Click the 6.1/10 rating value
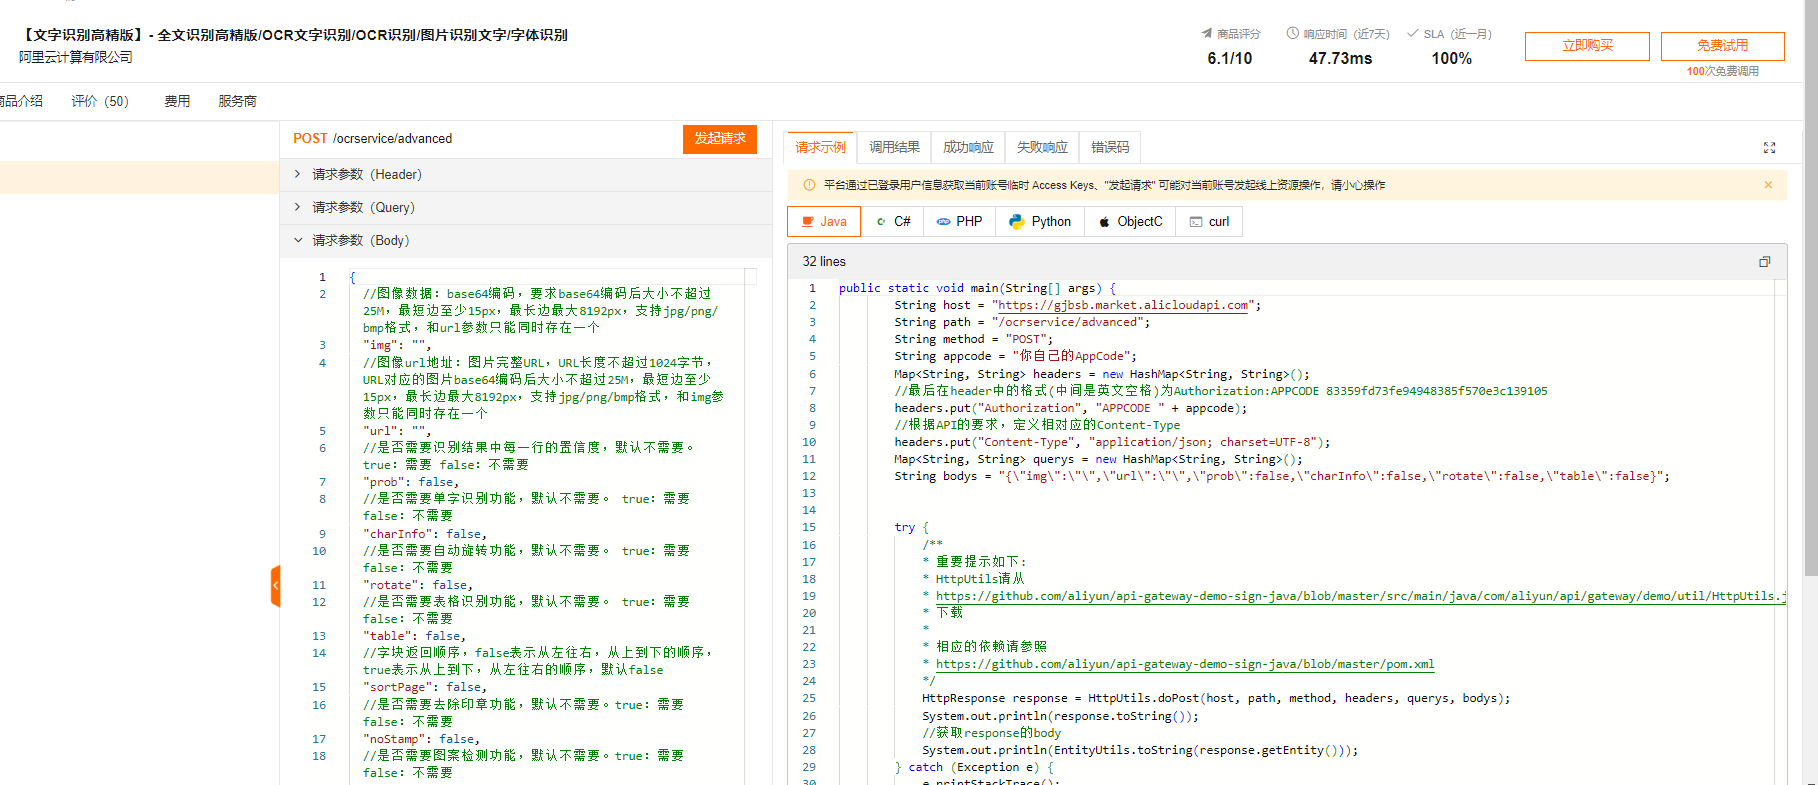The width and height of the screenshot is (1818, 785). pos(1229,59)
